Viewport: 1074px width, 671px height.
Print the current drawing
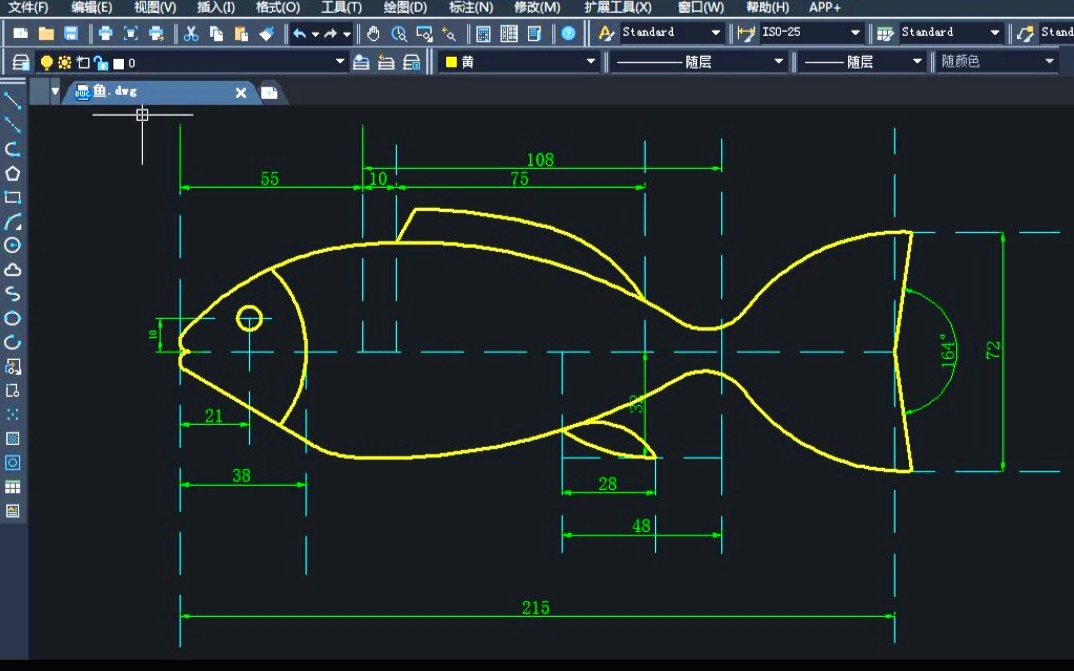[105, 33]
